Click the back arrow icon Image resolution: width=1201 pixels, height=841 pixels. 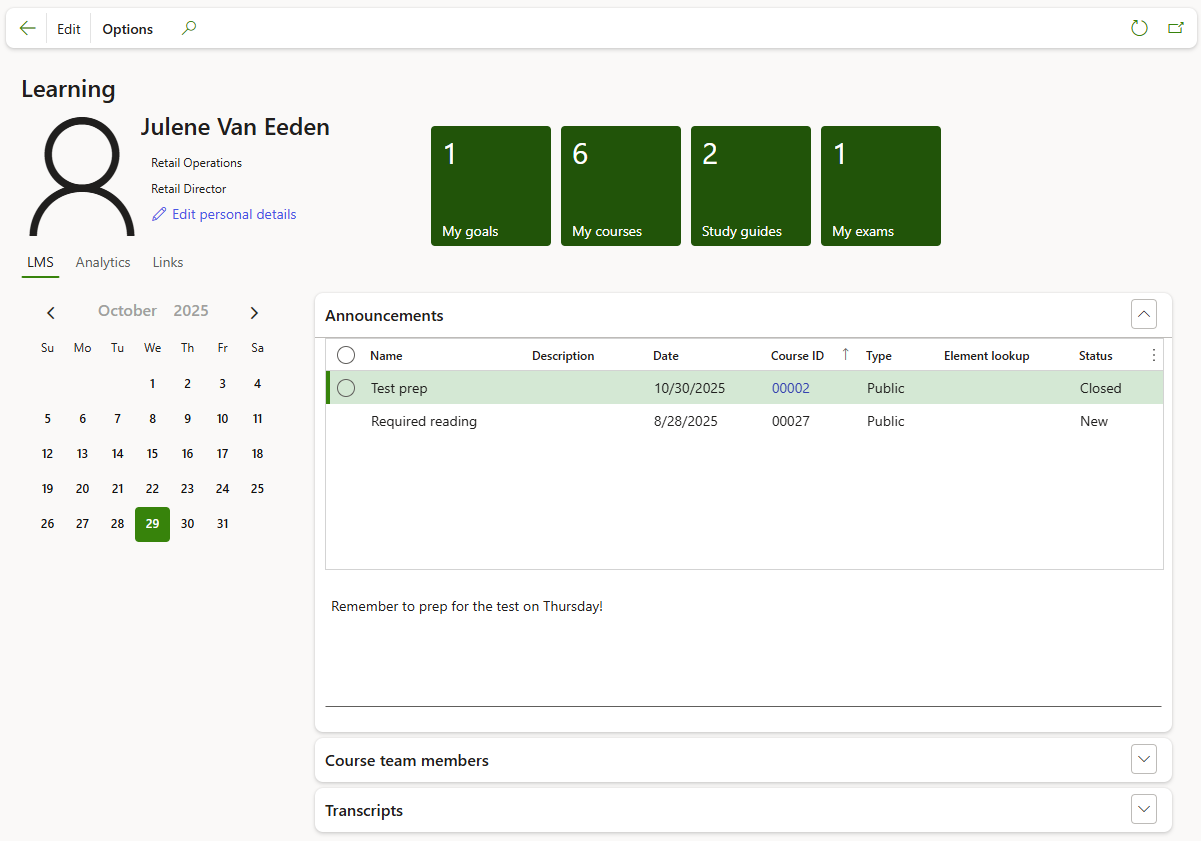[x=27, y=28]
